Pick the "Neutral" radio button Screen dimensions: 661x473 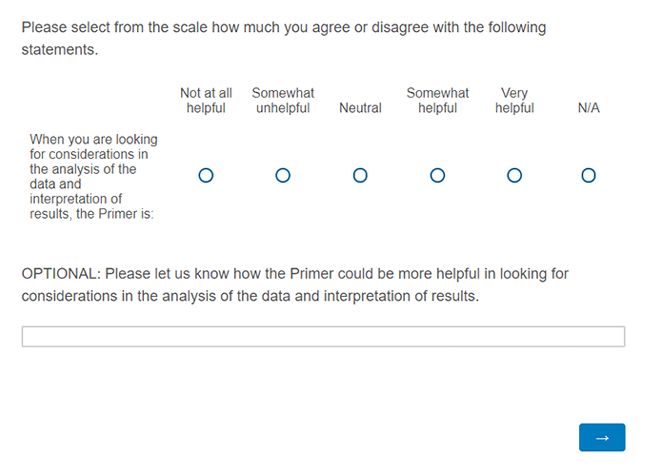pos(360,176)
